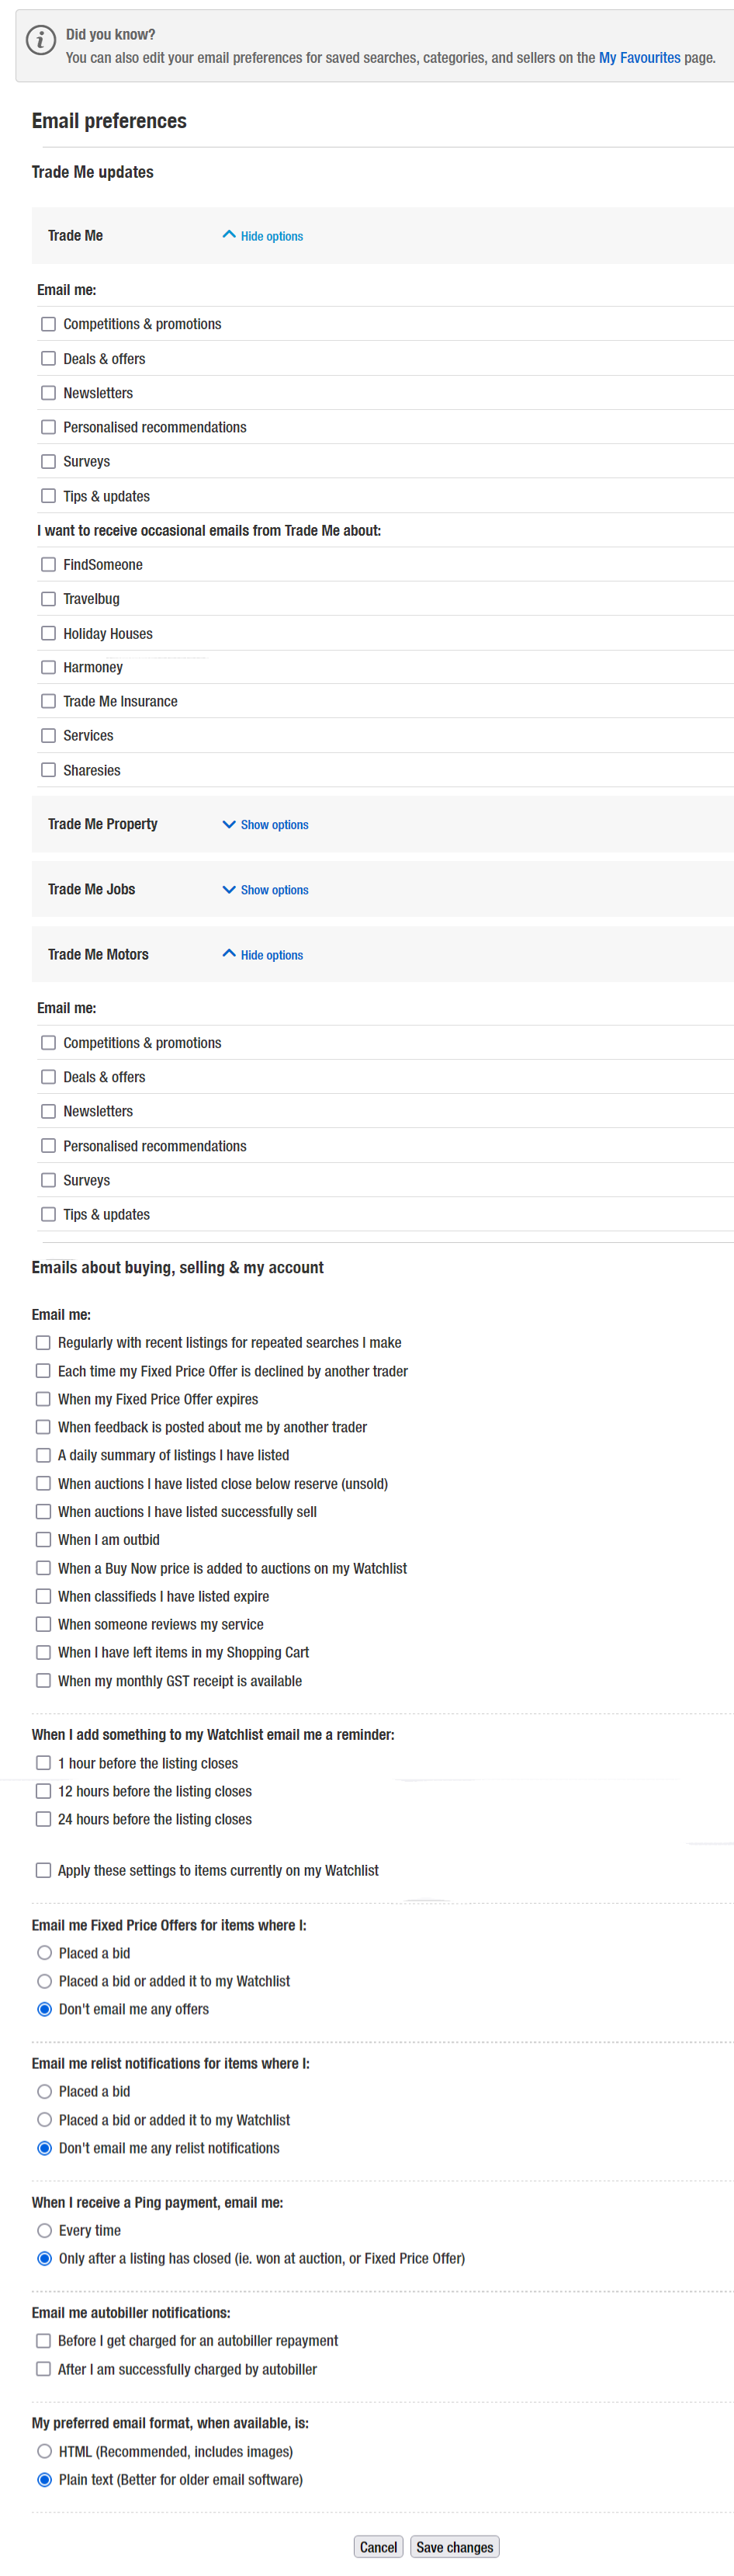The width and height of the screenshot is (734, 2576).
Task: Enable email when I am outbid
Action: click(43, 1539)
